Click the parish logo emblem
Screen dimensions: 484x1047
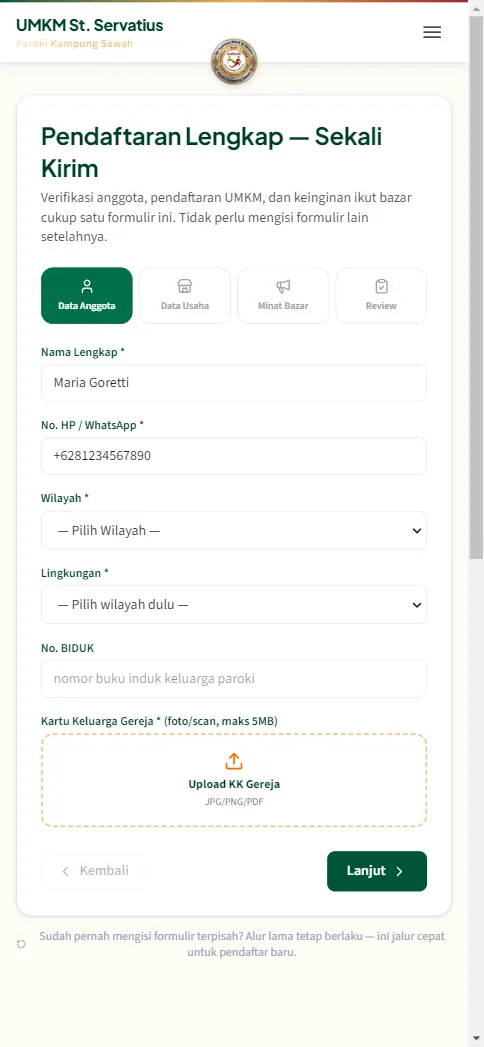click(234, 61)
